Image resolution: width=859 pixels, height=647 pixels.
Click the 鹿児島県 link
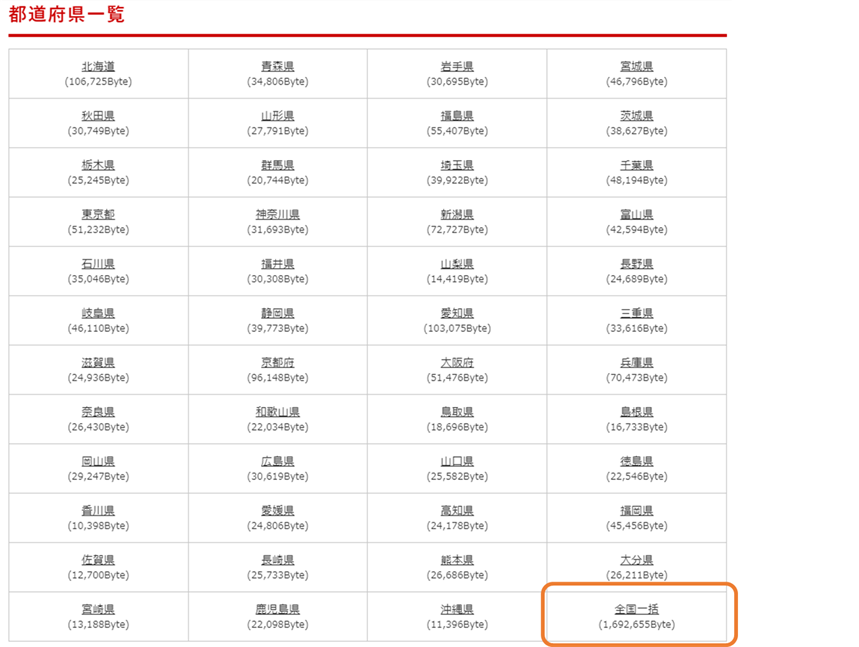click(x=277, y=610)
